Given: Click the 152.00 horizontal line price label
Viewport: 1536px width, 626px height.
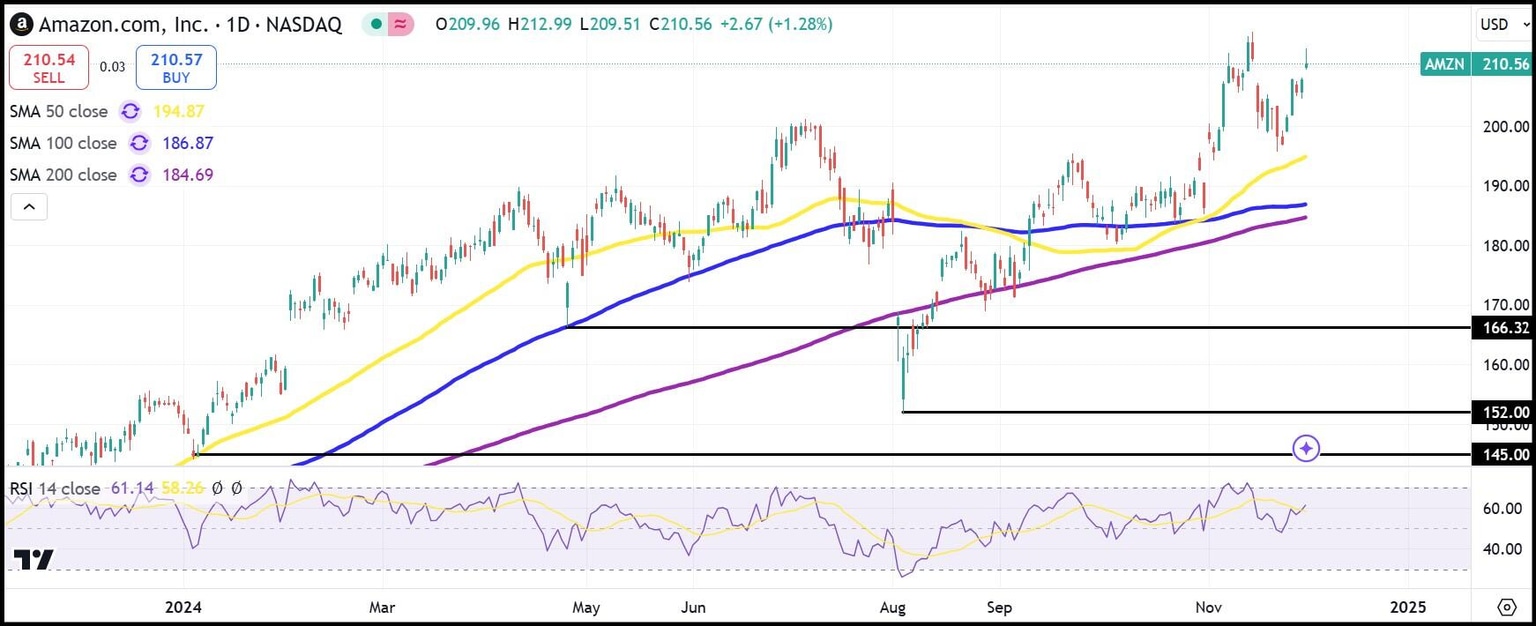Looking at the screenshot, I should point(1501,412).
